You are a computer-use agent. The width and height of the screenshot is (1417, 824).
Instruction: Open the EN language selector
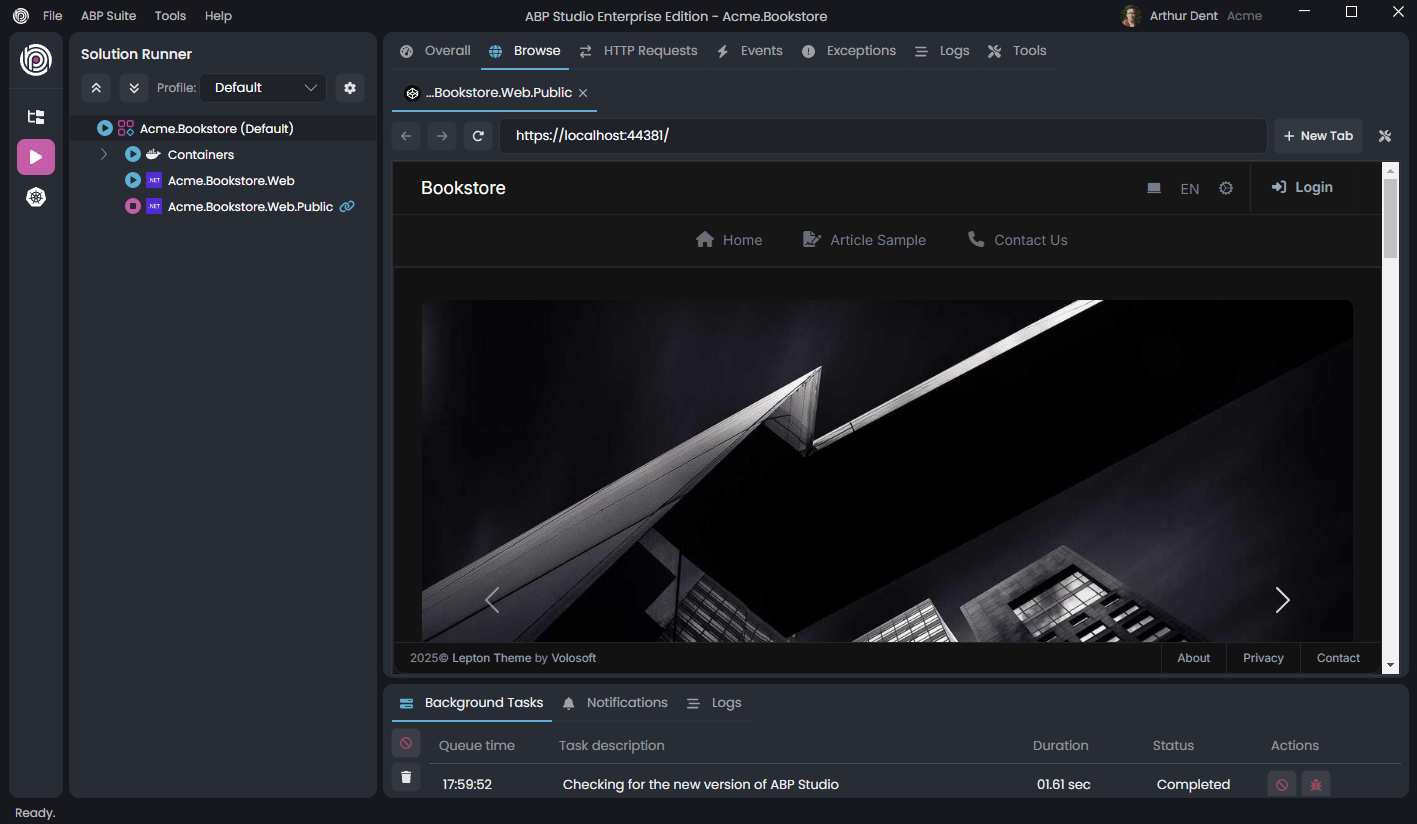(x=1189, y=188)
